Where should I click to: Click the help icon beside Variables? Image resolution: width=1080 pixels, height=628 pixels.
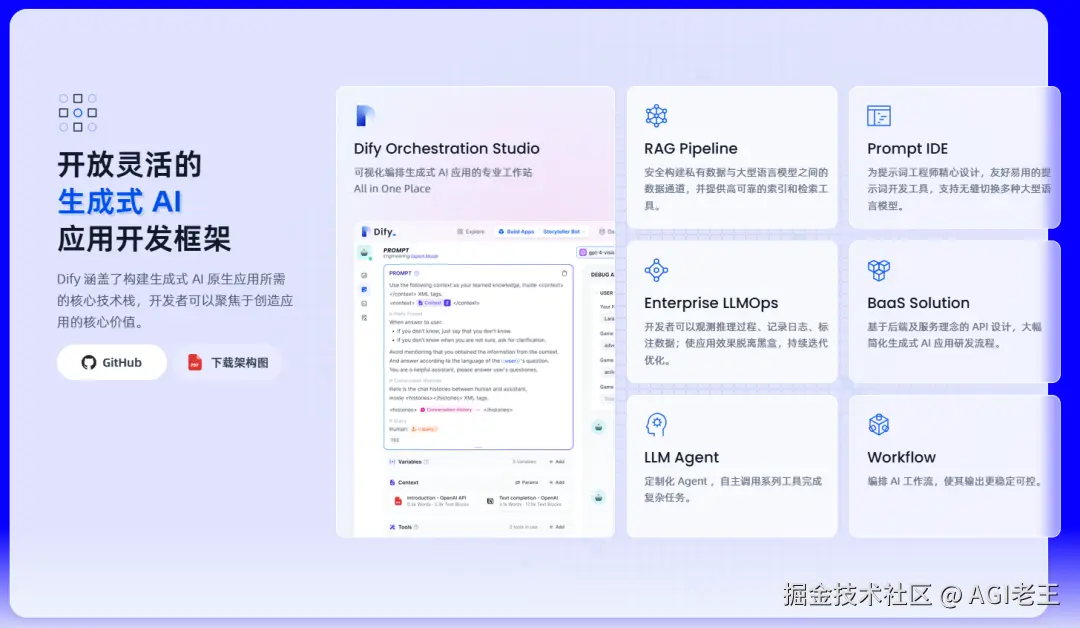pos(426,462)
